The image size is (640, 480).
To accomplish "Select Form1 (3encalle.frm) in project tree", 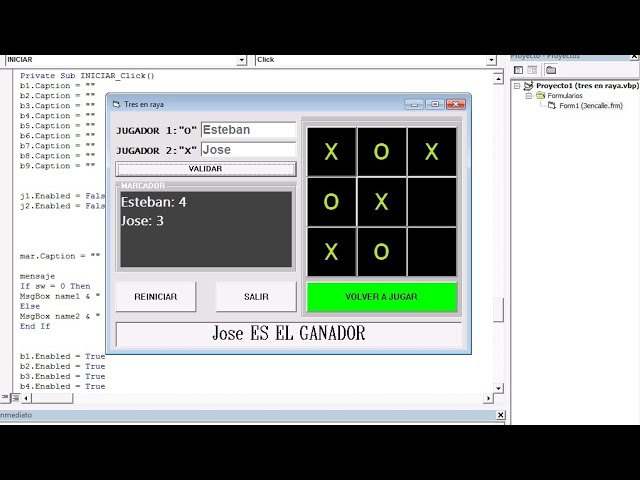I will point(591,105).
